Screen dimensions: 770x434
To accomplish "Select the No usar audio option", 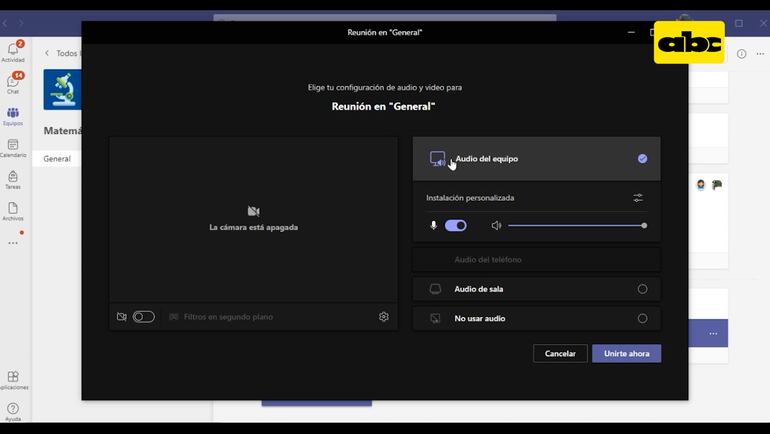I will [x=642, y=318].
